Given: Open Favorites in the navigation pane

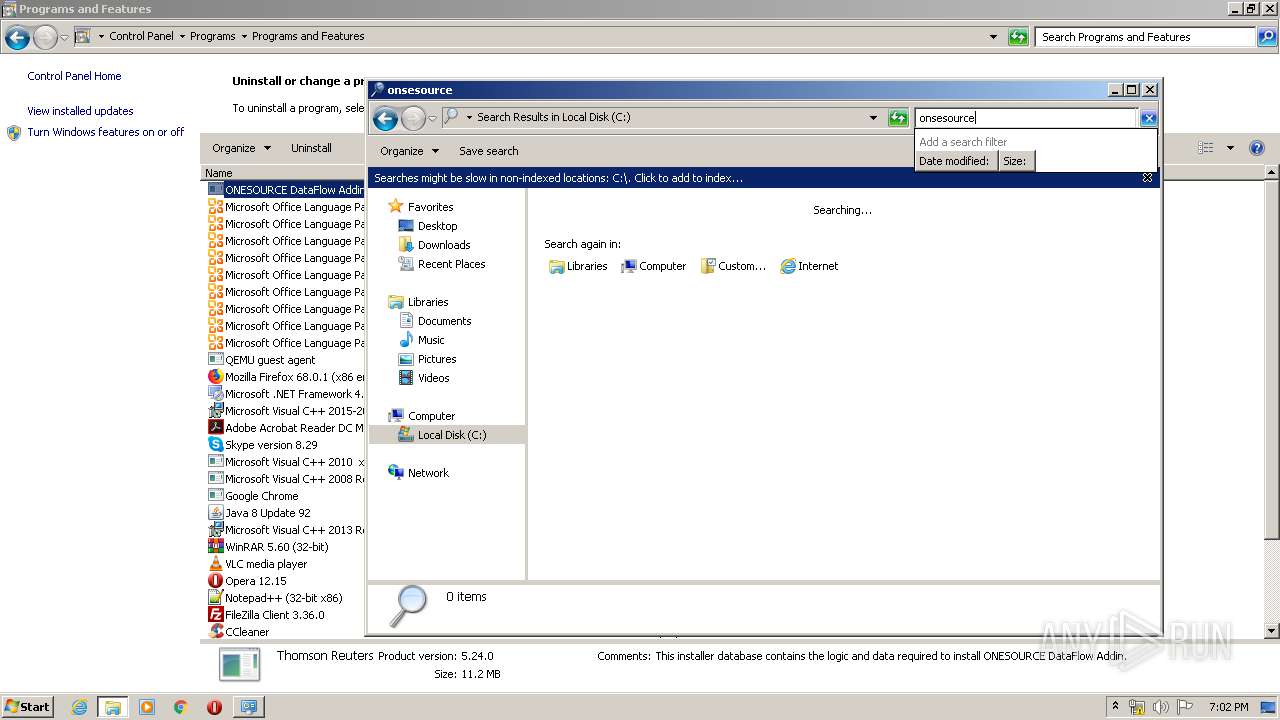Looking at the screenshot, I should tap(430, 207).
